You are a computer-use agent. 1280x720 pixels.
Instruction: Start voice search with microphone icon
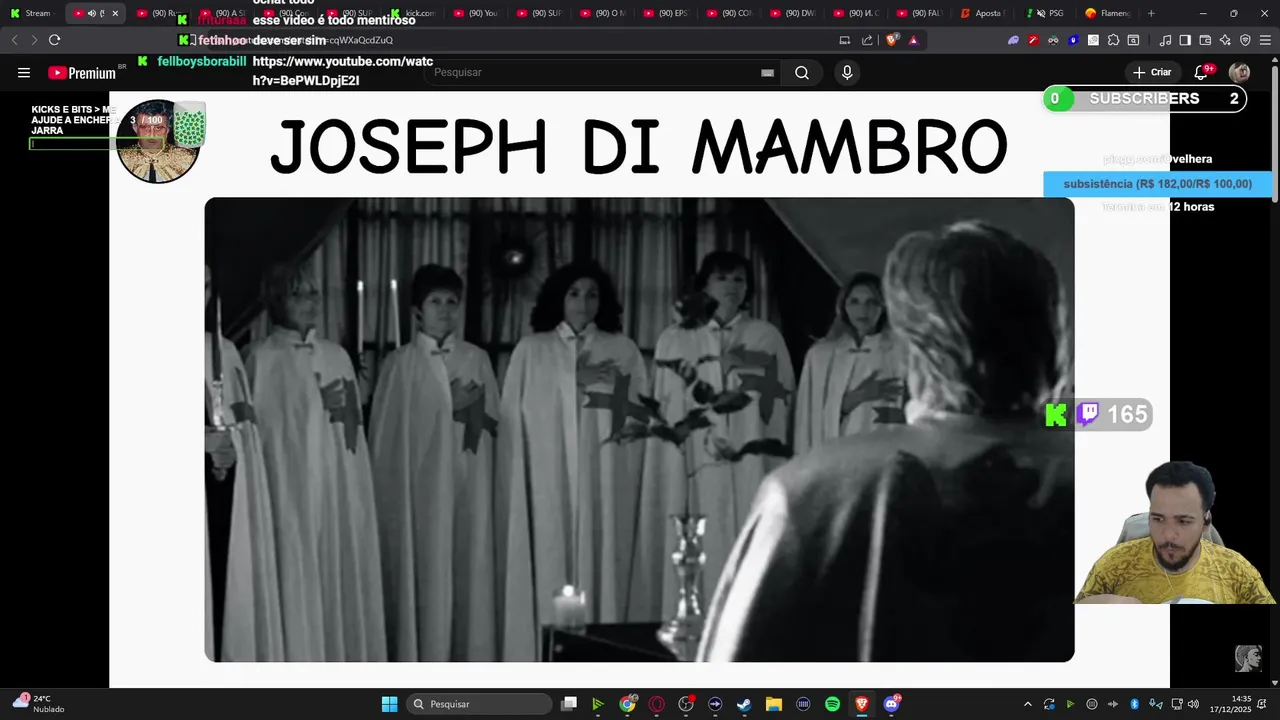click(847, 73)
